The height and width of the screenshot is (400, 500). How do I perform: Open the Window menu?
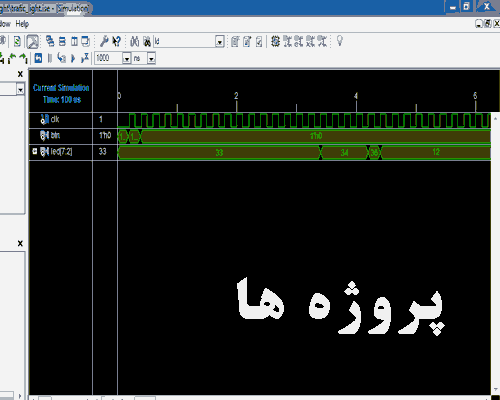[x=5, y=24]
